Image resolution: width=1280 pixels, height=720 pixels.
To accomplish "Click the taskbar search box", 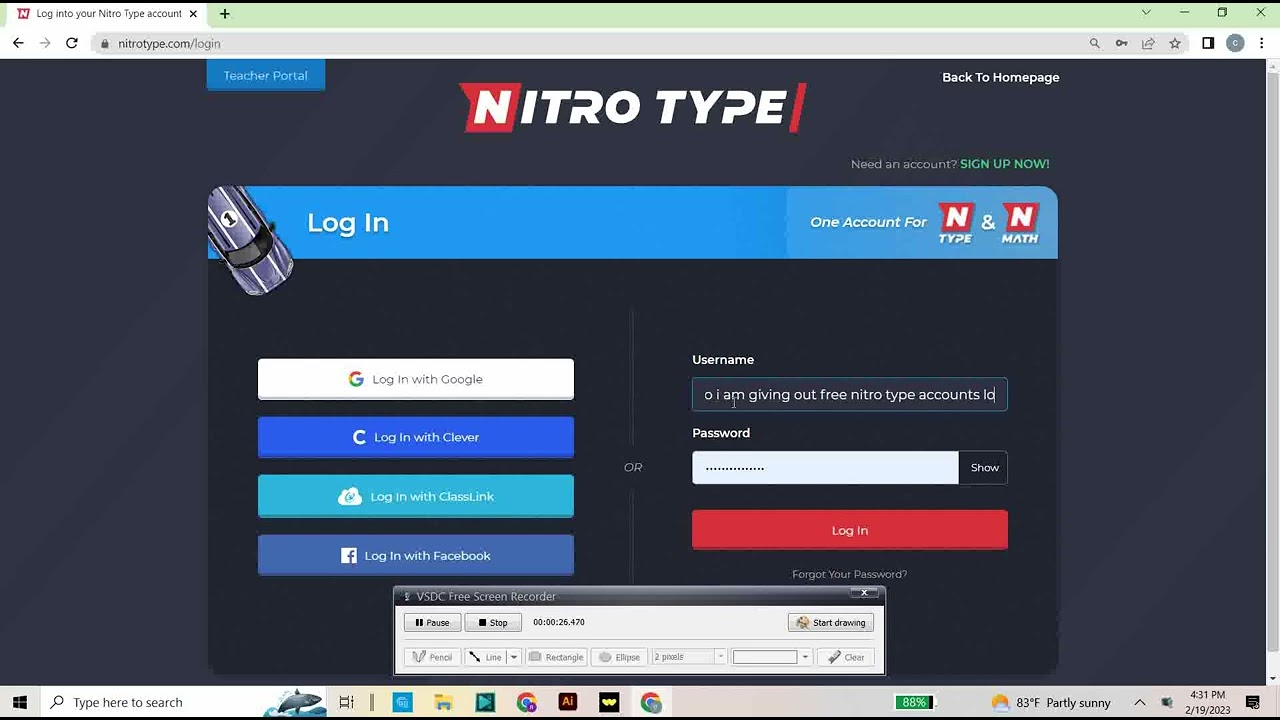I will (x=185, y=702).
